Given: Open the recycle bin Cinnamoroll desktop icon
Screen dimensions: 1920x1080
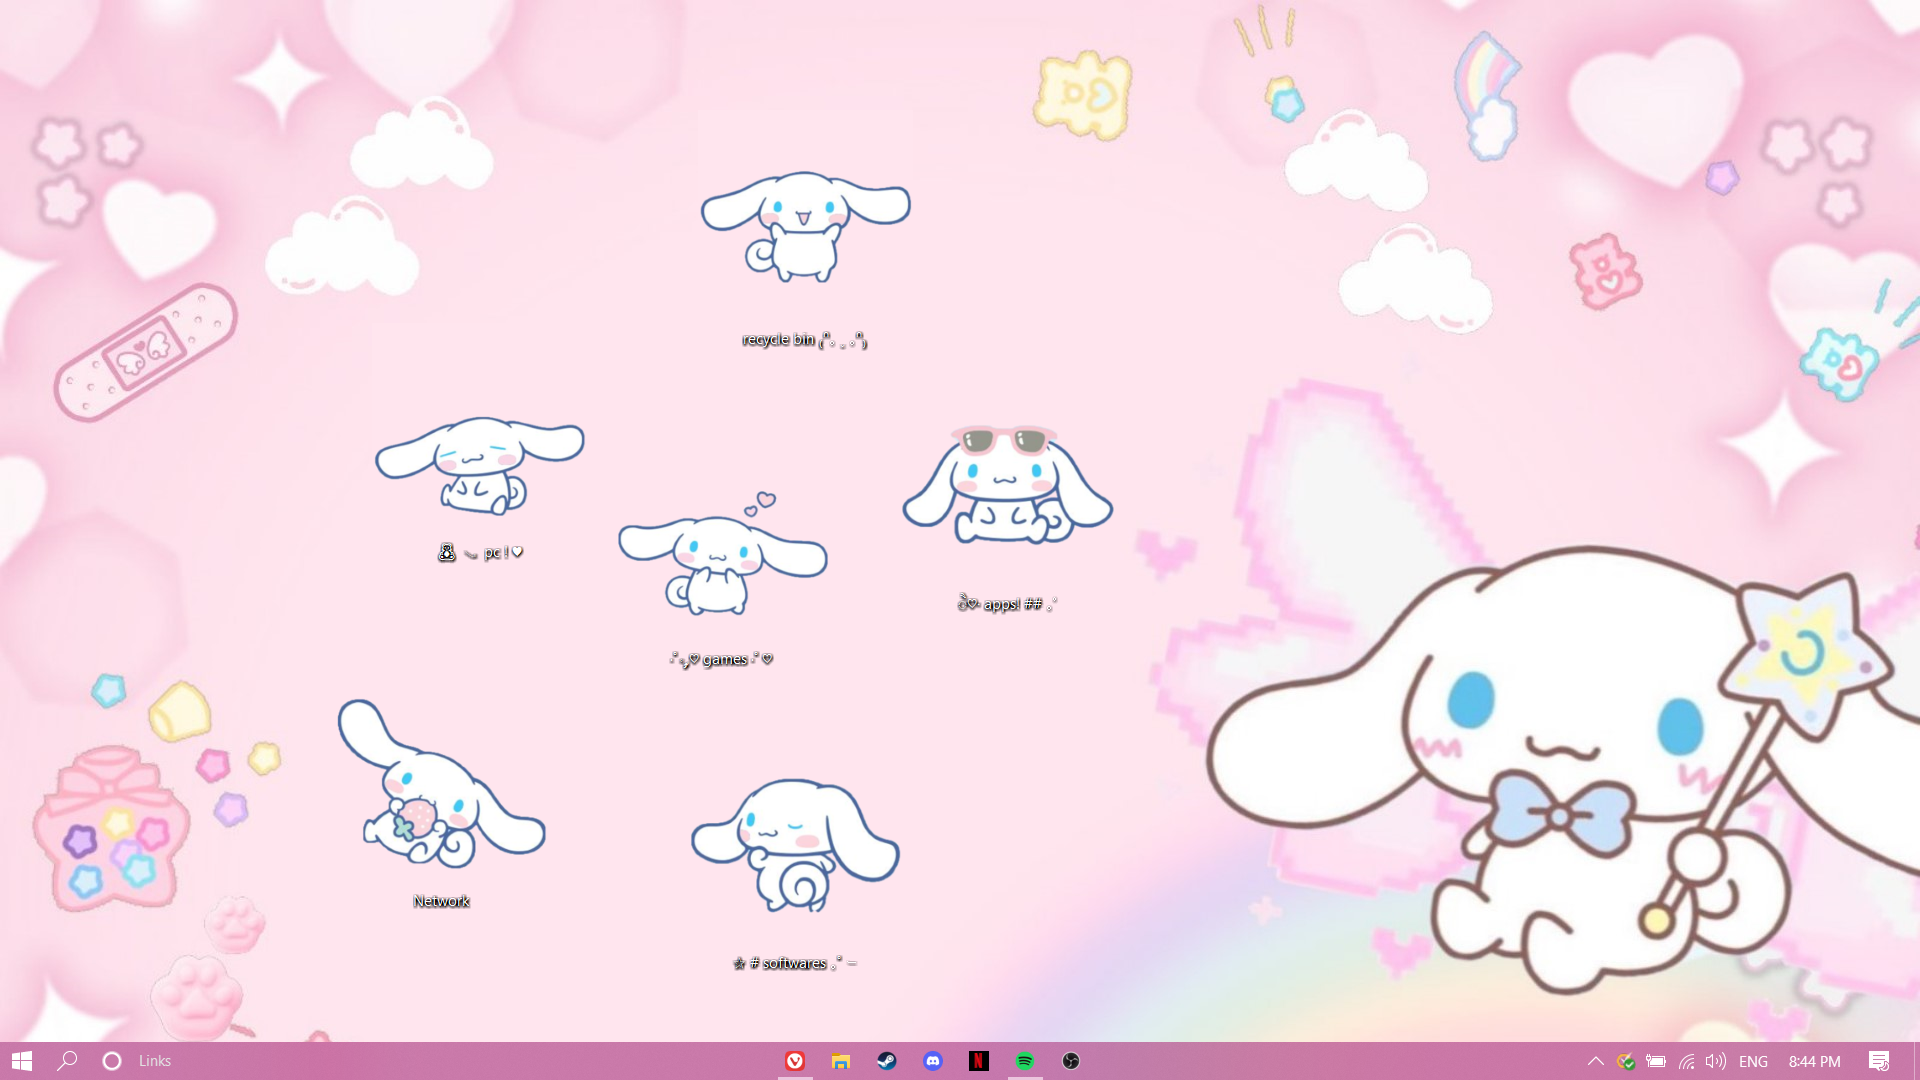Looking at the screenshot, I should pyautogui.click(x=805, y=228).
